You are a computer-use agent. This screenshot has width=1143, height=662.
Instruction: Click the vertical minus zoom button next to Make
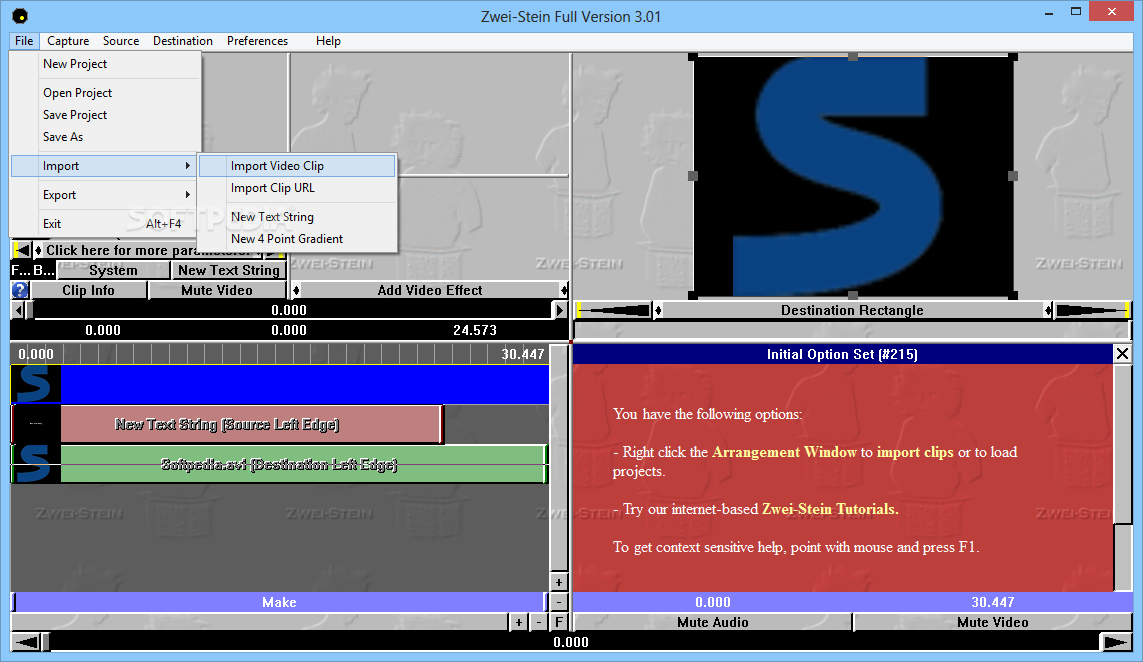[558, 602]
